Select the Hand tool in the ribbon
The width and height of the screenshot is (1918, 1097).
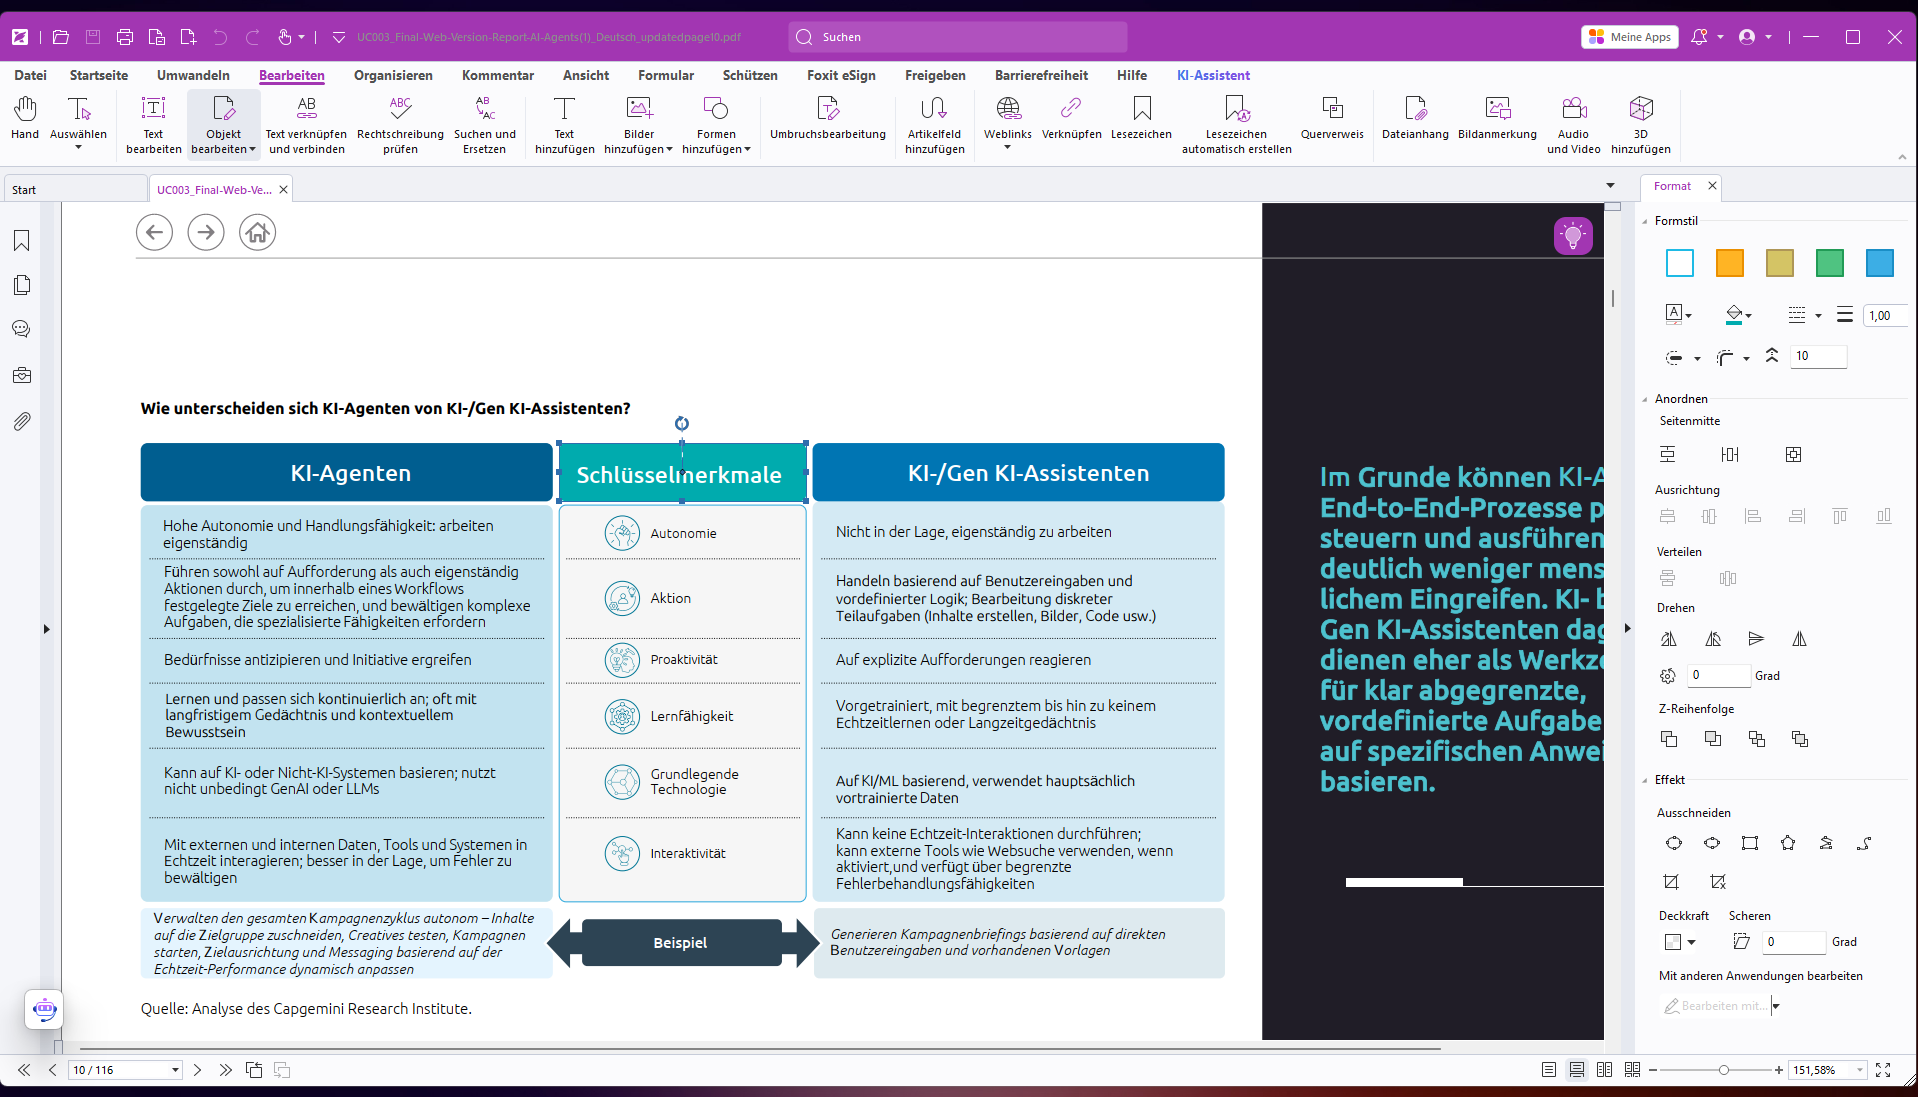tap(25, 118)
